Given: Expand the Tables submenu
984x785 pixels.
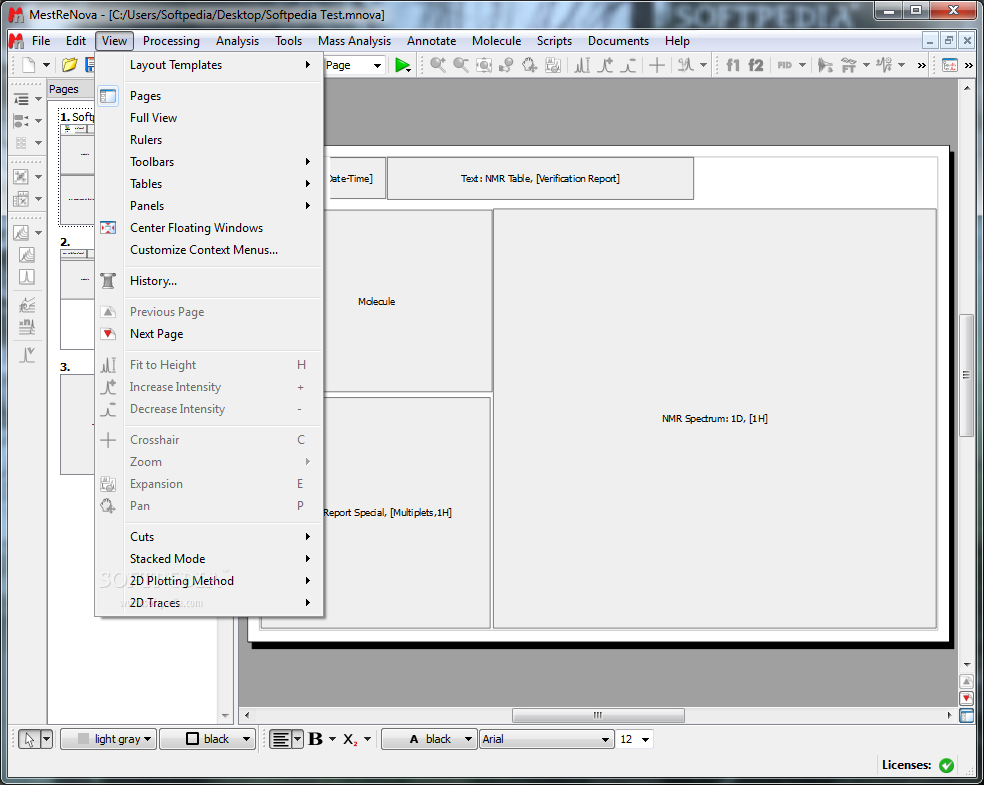Looking at the screenshot, I should [x=209, y=184].
